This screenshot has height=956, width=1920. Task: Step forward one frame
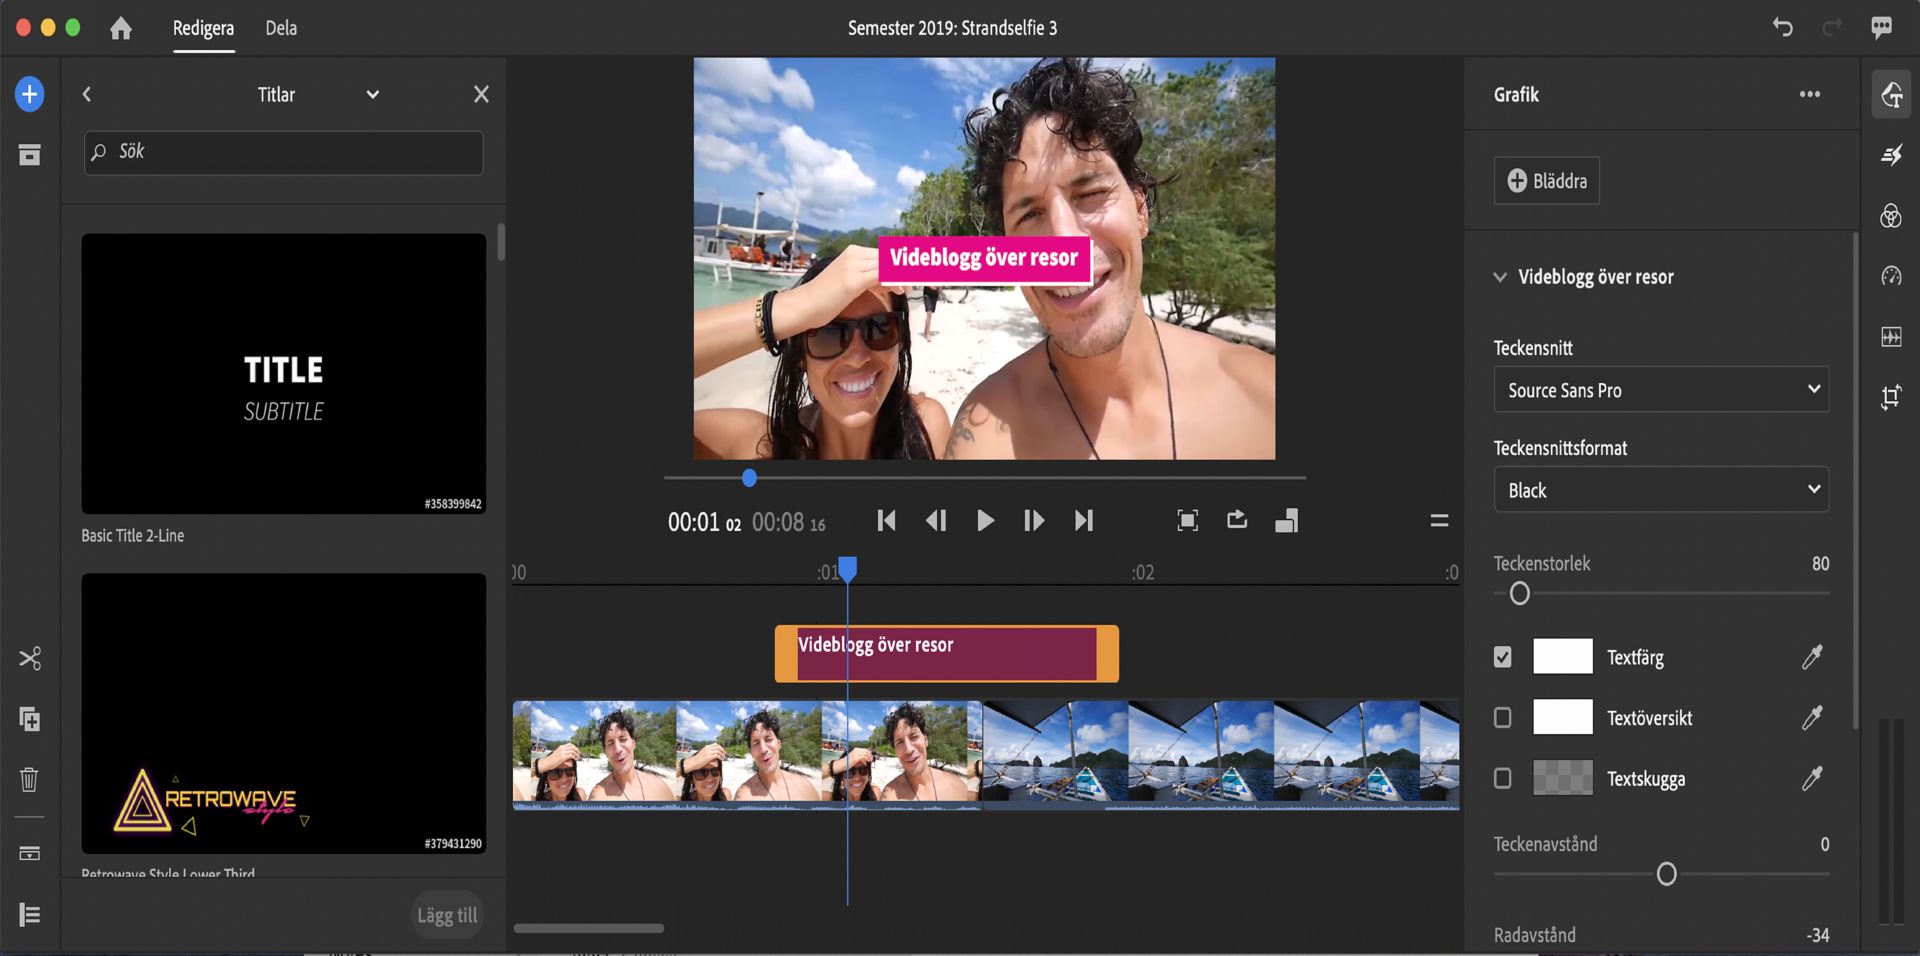[1034, 520]
